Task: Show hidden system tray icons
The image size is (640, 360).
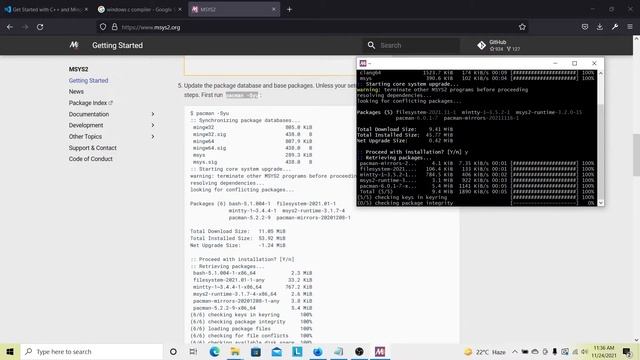Action: click(x=515, y=352)
